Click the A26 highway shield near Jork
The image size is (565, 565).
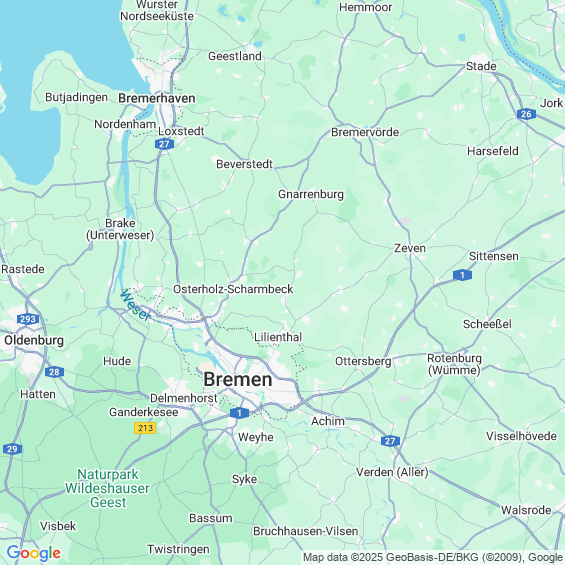pos(526,114)
